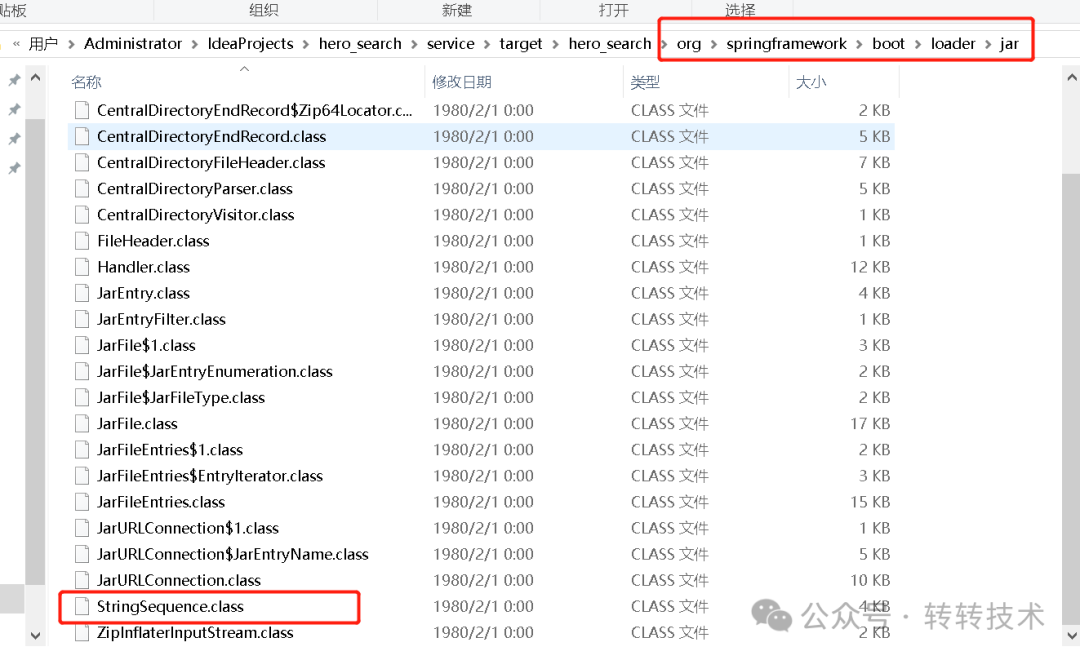
Task: Select the file name JarFileEntries$1.class
Action: click(170, 450)
